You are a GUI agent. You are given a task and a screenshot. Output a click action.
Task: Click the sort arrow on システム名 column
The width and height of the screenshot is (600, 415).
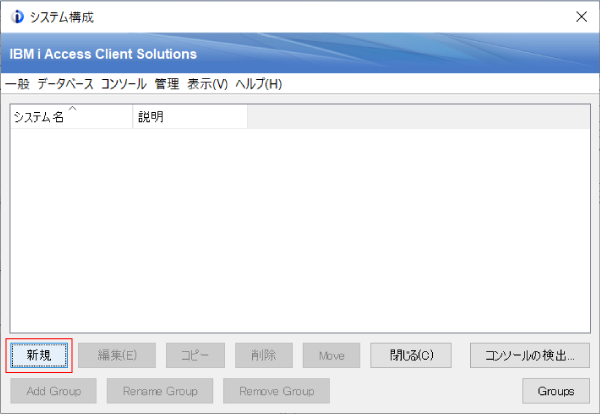[72, 109]
